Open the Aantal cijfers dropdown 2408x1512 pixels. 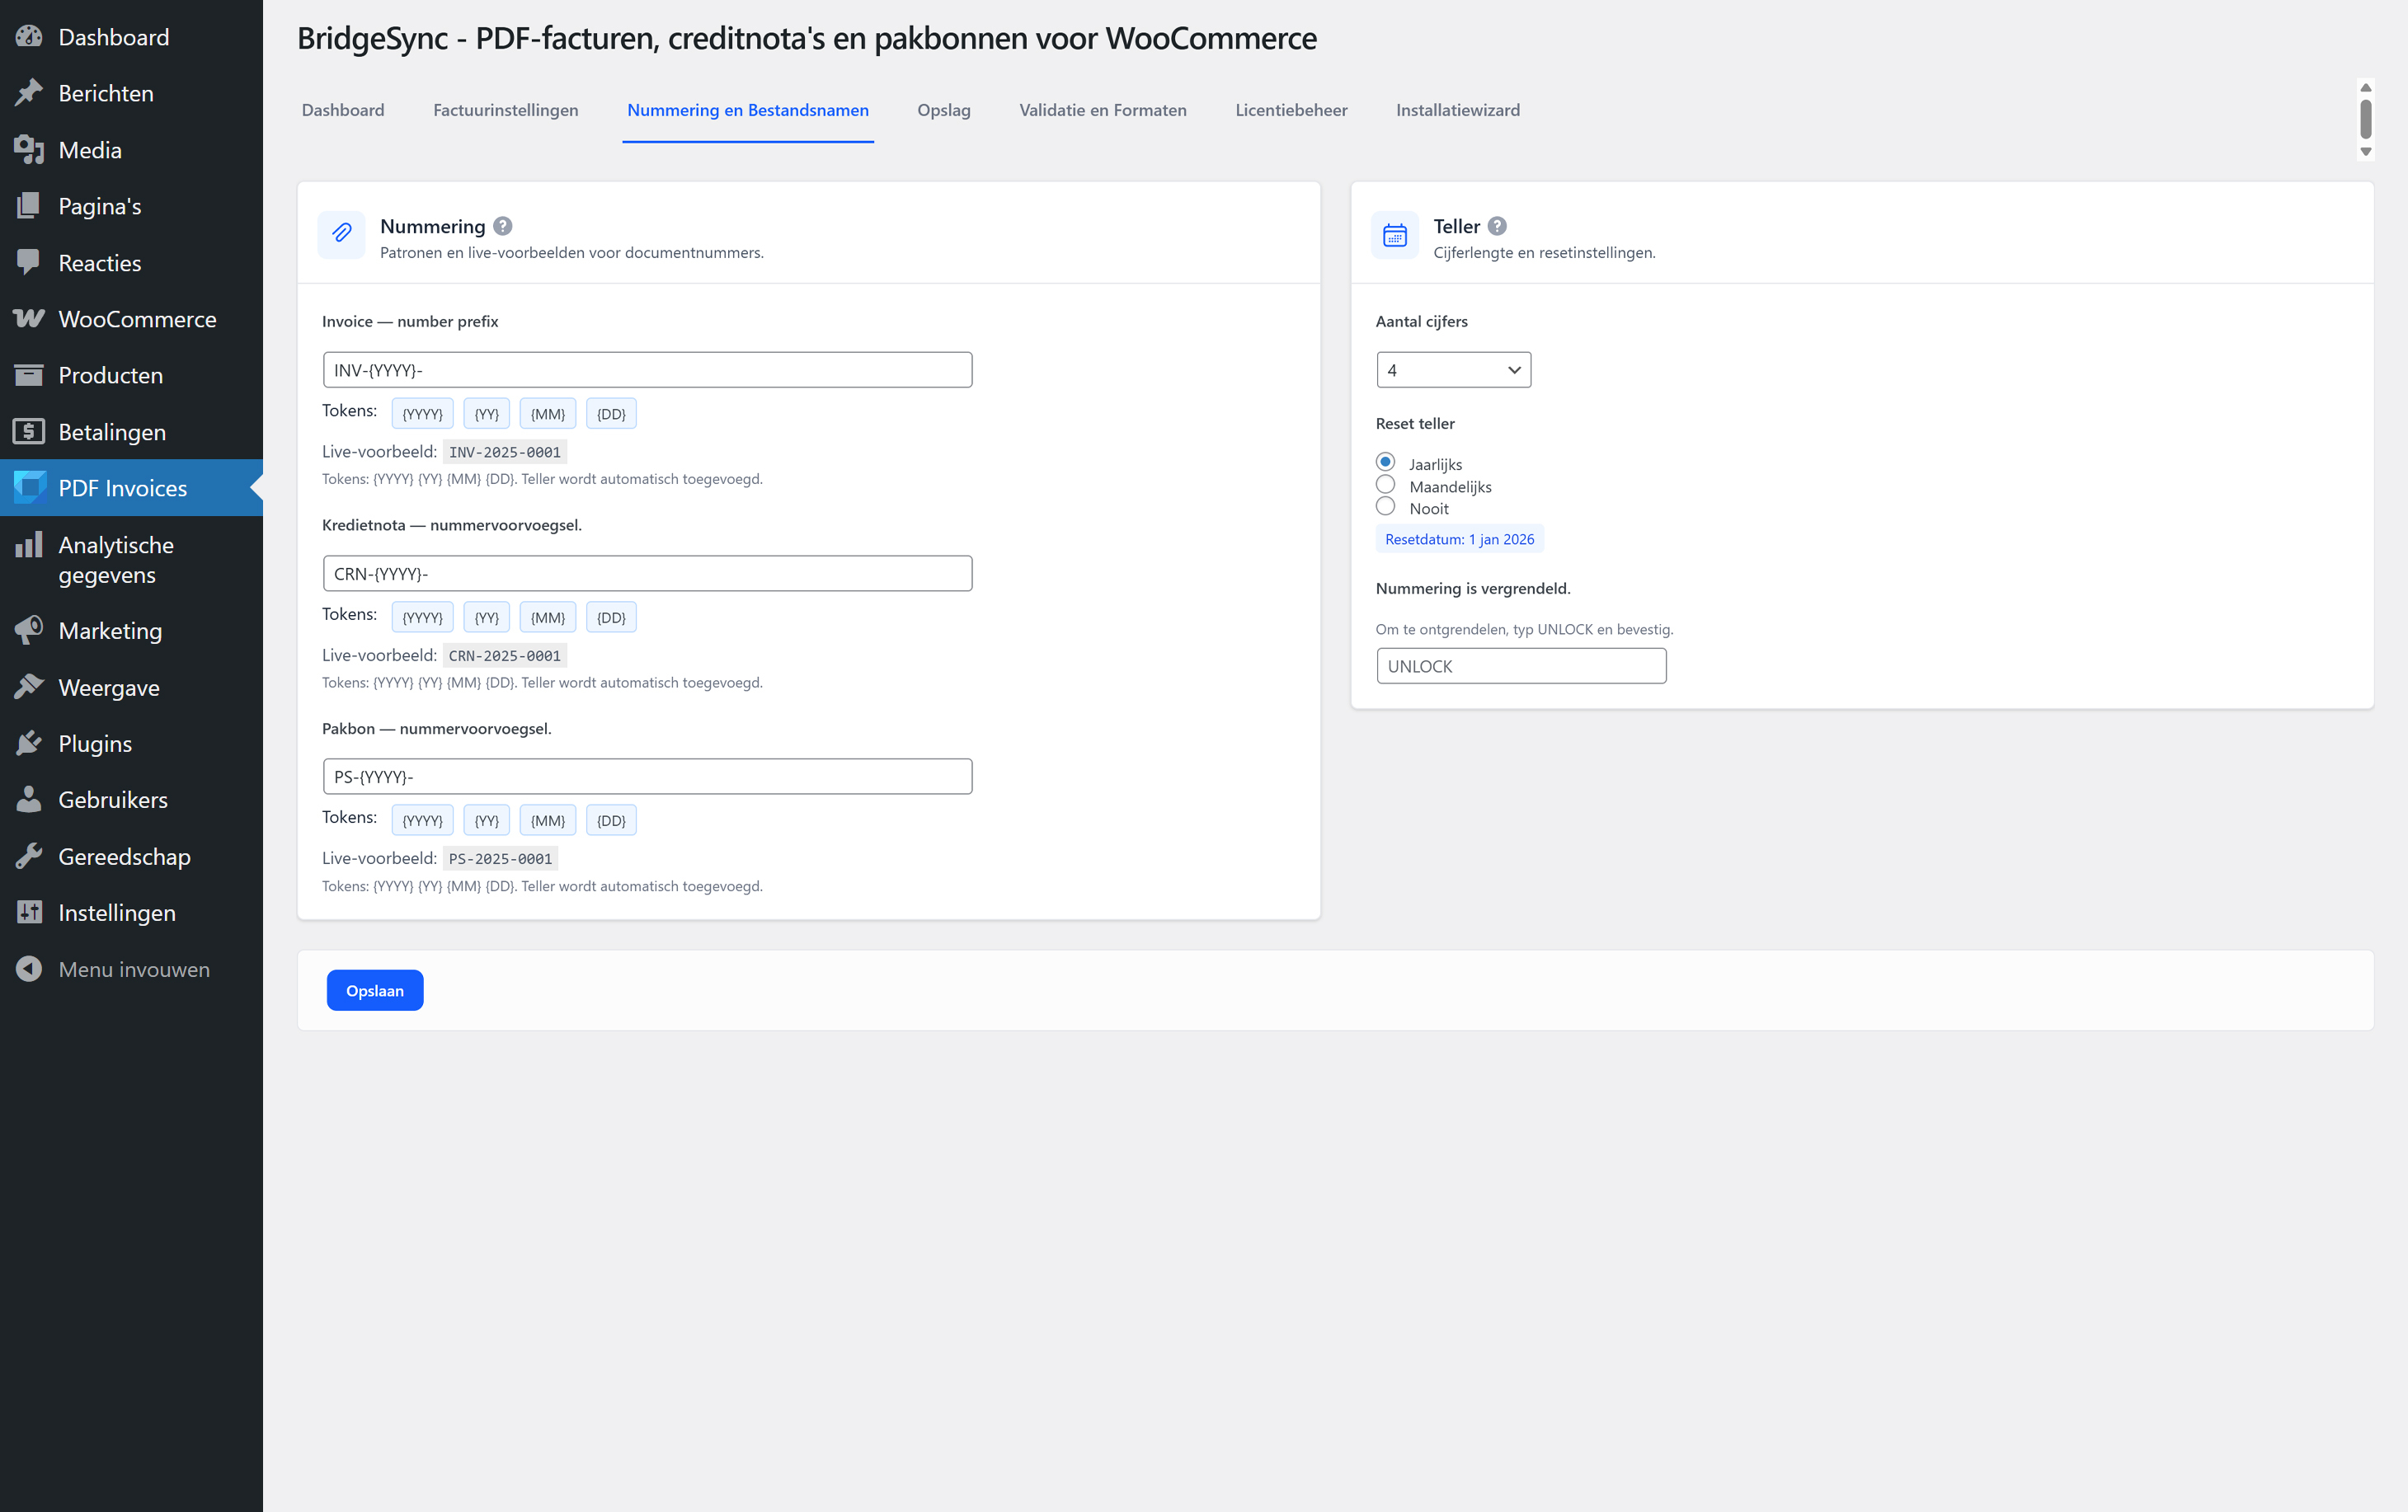[1453, 370]
